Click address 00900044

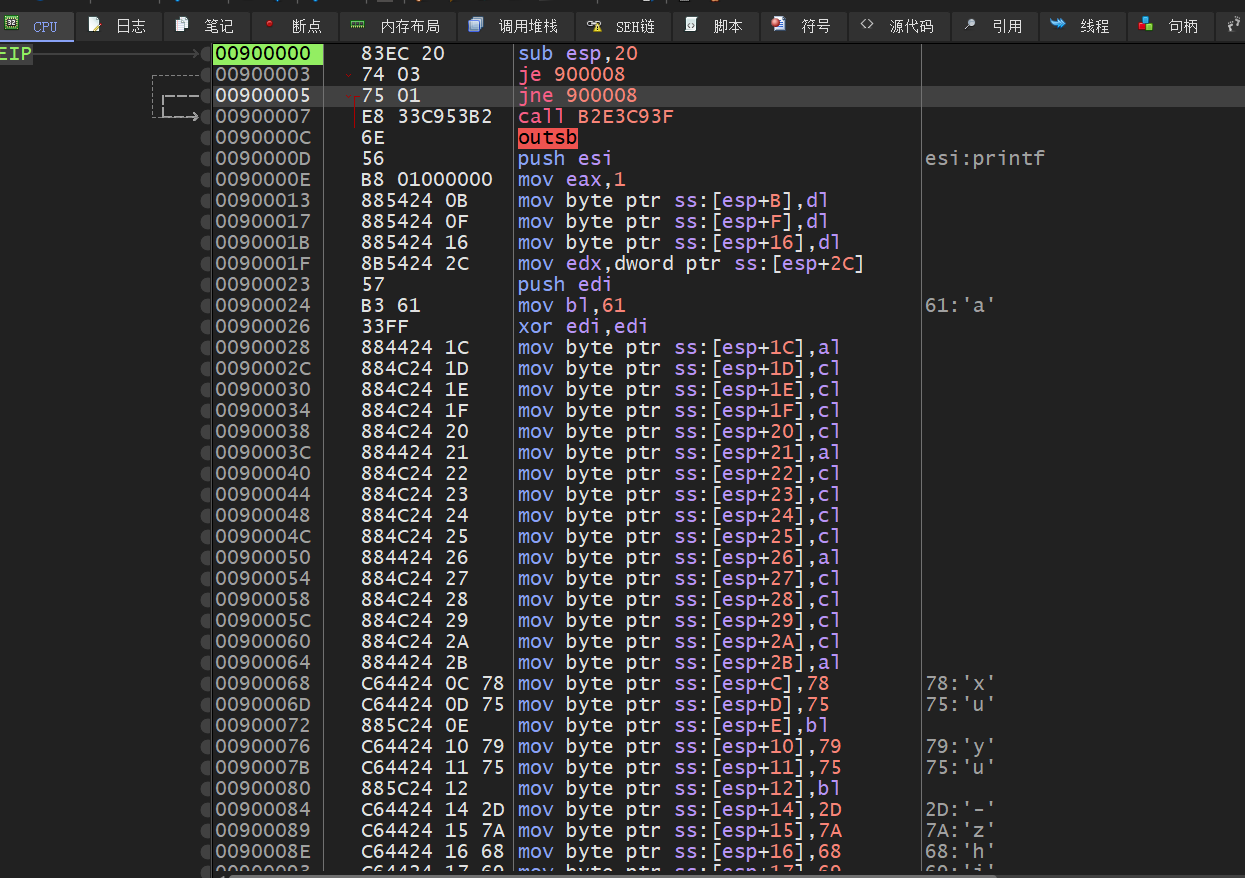(x=263, y=494)
